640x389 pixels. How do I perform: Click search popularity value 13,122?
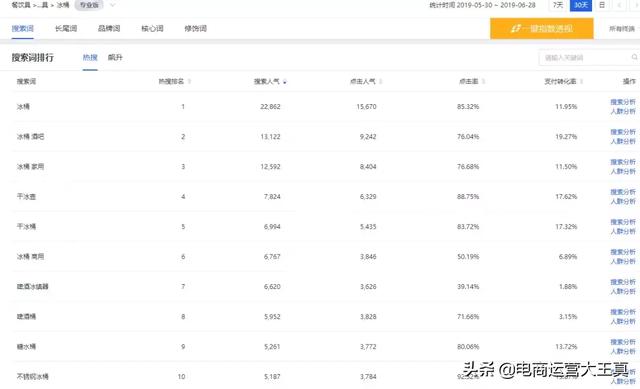click(270, 137)
